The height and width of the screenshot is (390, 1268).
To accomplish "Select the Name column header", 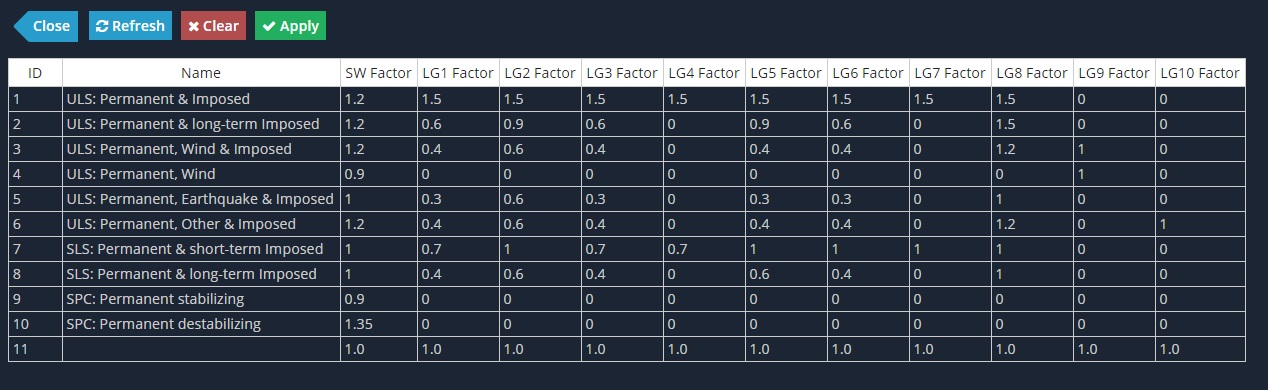I will pos(201,73).
